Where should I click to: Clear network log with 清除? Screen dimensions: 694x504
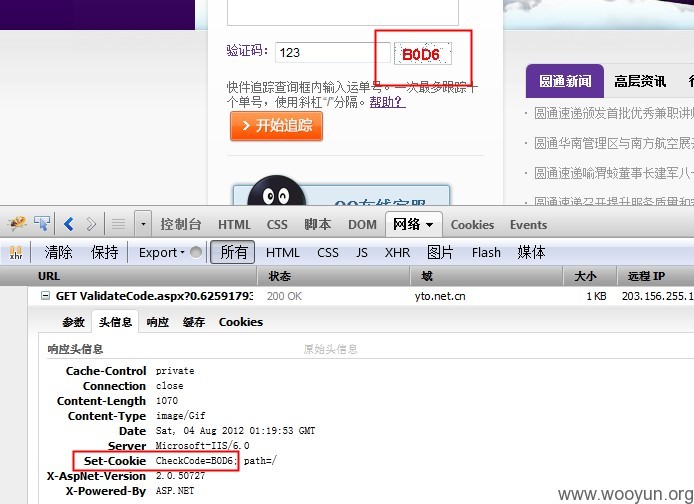tap(58, 253)
